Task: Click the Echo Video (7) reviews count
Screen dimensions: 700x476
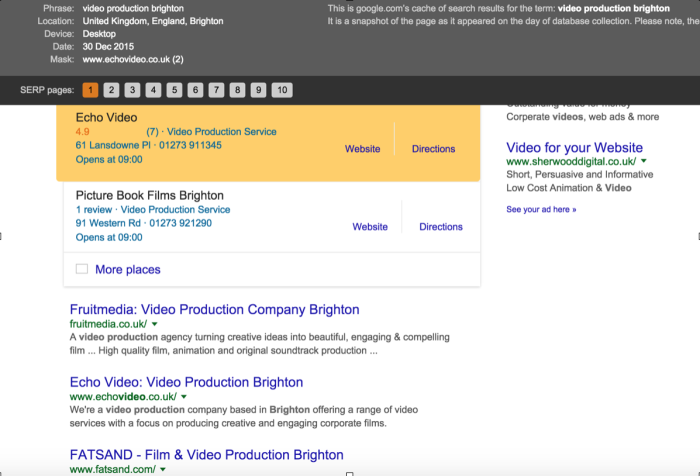Action: [152, 132]
